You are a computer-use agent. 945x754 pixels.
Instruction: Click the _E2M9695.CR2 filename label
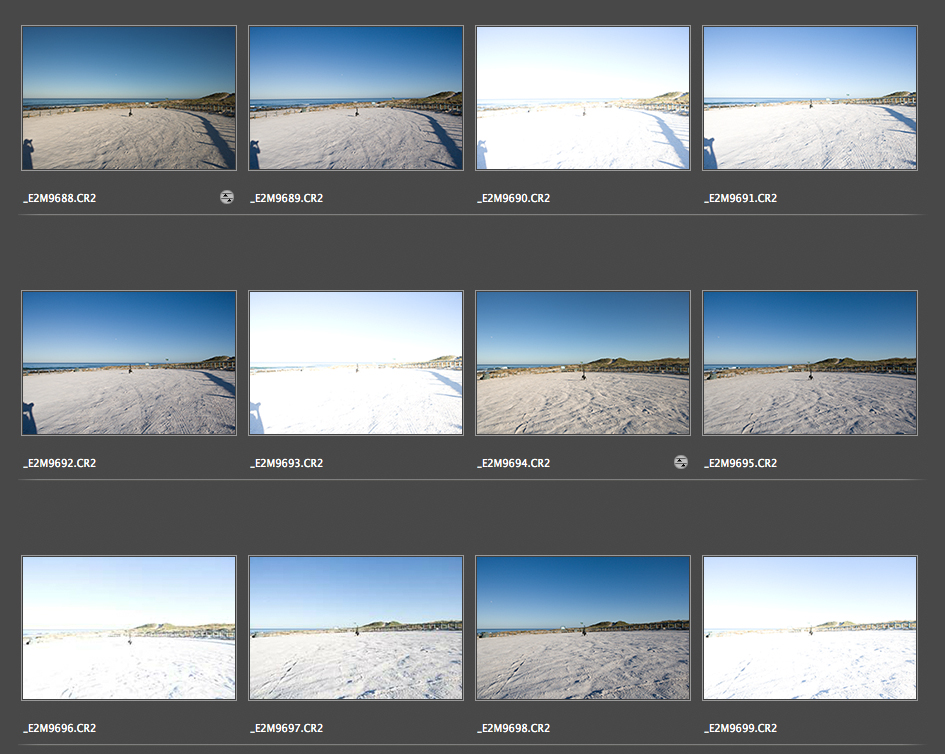(740, 464)
